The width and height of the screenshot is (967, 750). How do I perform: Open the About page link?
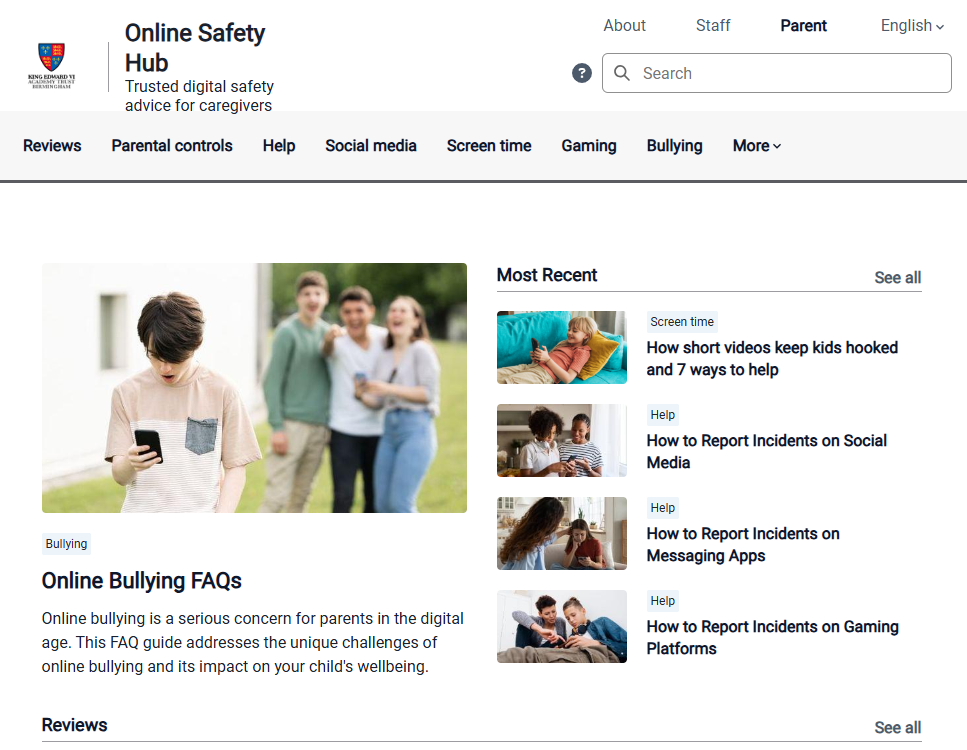point(624,26)
